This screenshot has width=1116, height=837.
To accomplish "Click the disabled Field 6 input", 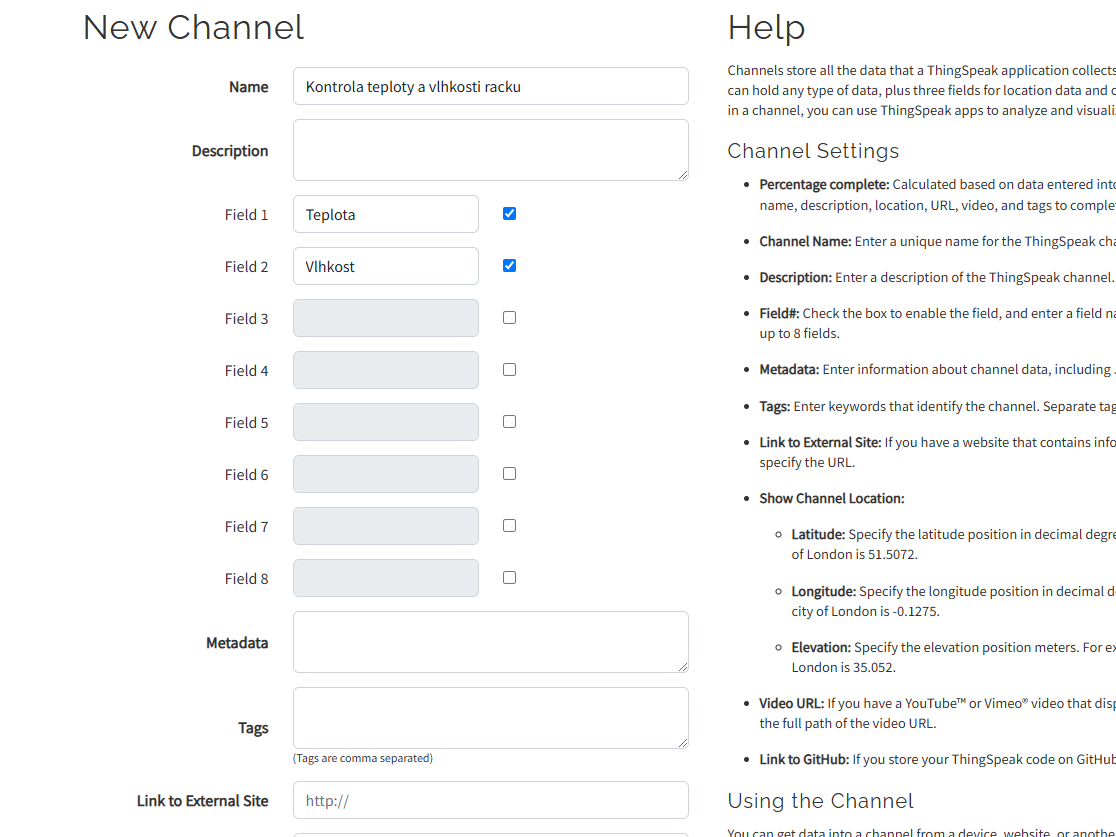I will [386, 474].
